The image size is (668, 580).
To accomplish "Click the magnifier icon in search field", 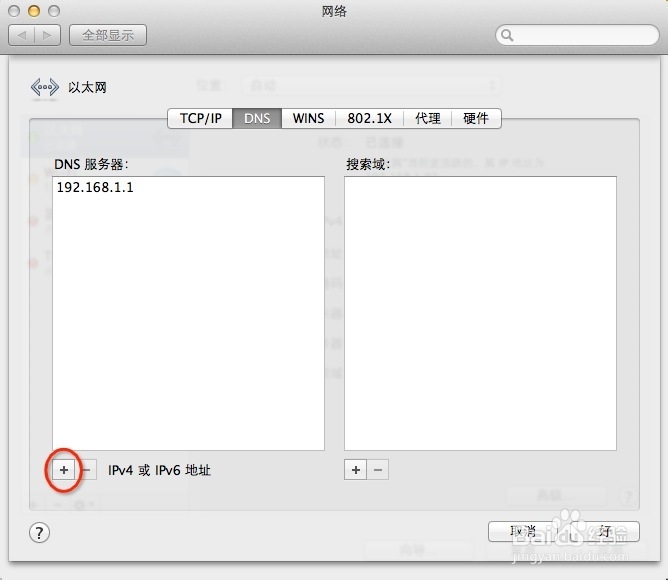I will click(507, 35).
